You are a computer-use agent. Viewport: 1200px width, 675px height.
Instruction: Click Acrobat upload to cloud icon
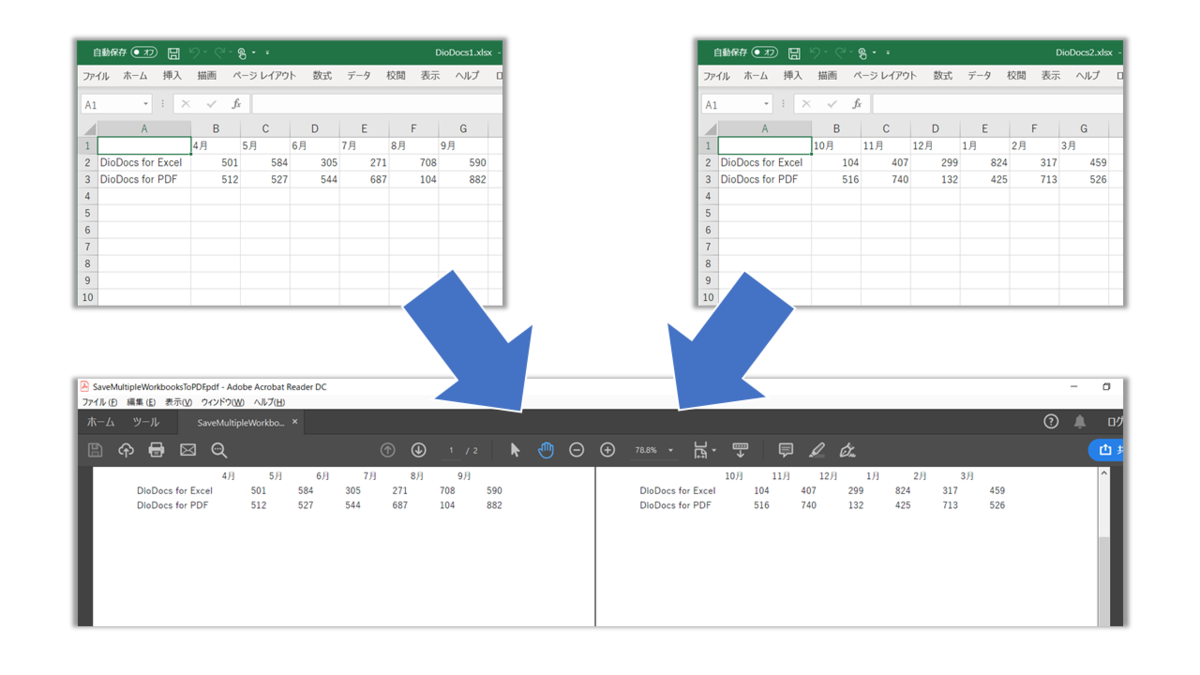click(x=126, y=450)
